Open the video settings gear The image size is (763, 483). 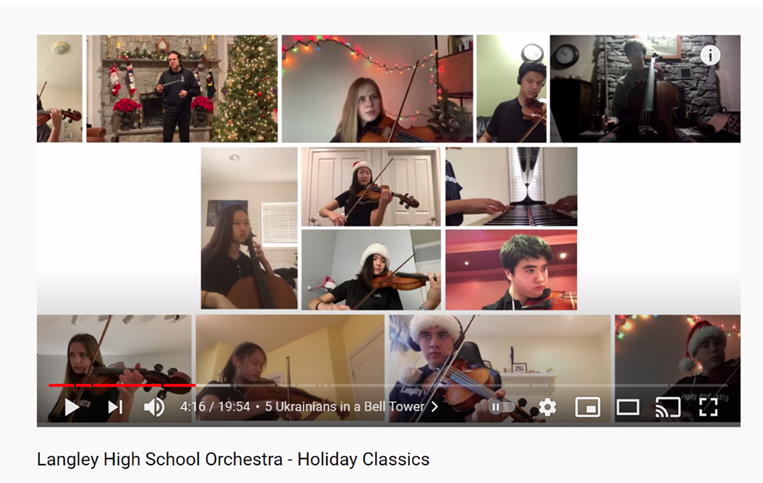pos(547,407)
